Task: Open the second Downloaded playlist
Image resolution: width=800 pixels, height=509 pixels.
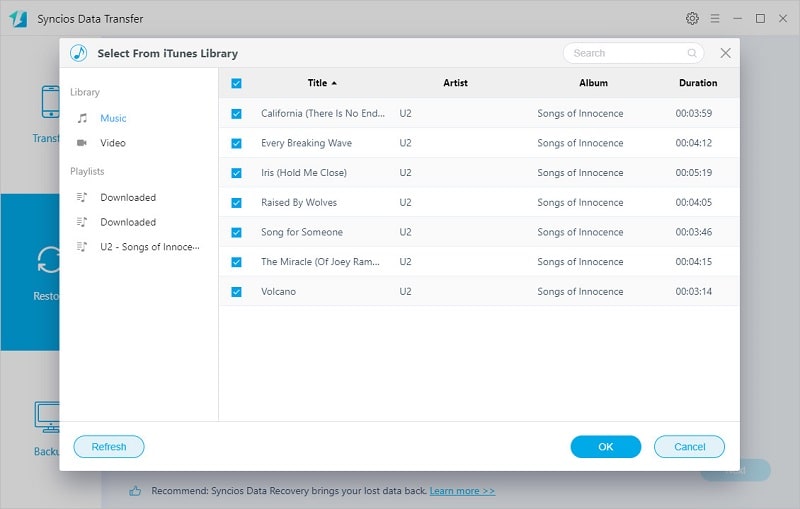Action: click(x=128, y=222)
